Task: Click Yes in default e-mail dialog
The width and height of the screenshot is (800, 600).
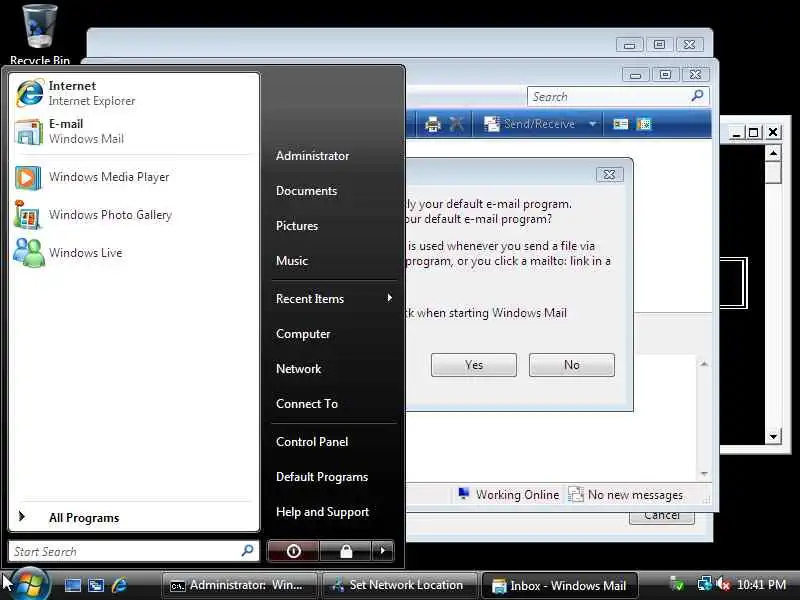Action: point(473,365)
